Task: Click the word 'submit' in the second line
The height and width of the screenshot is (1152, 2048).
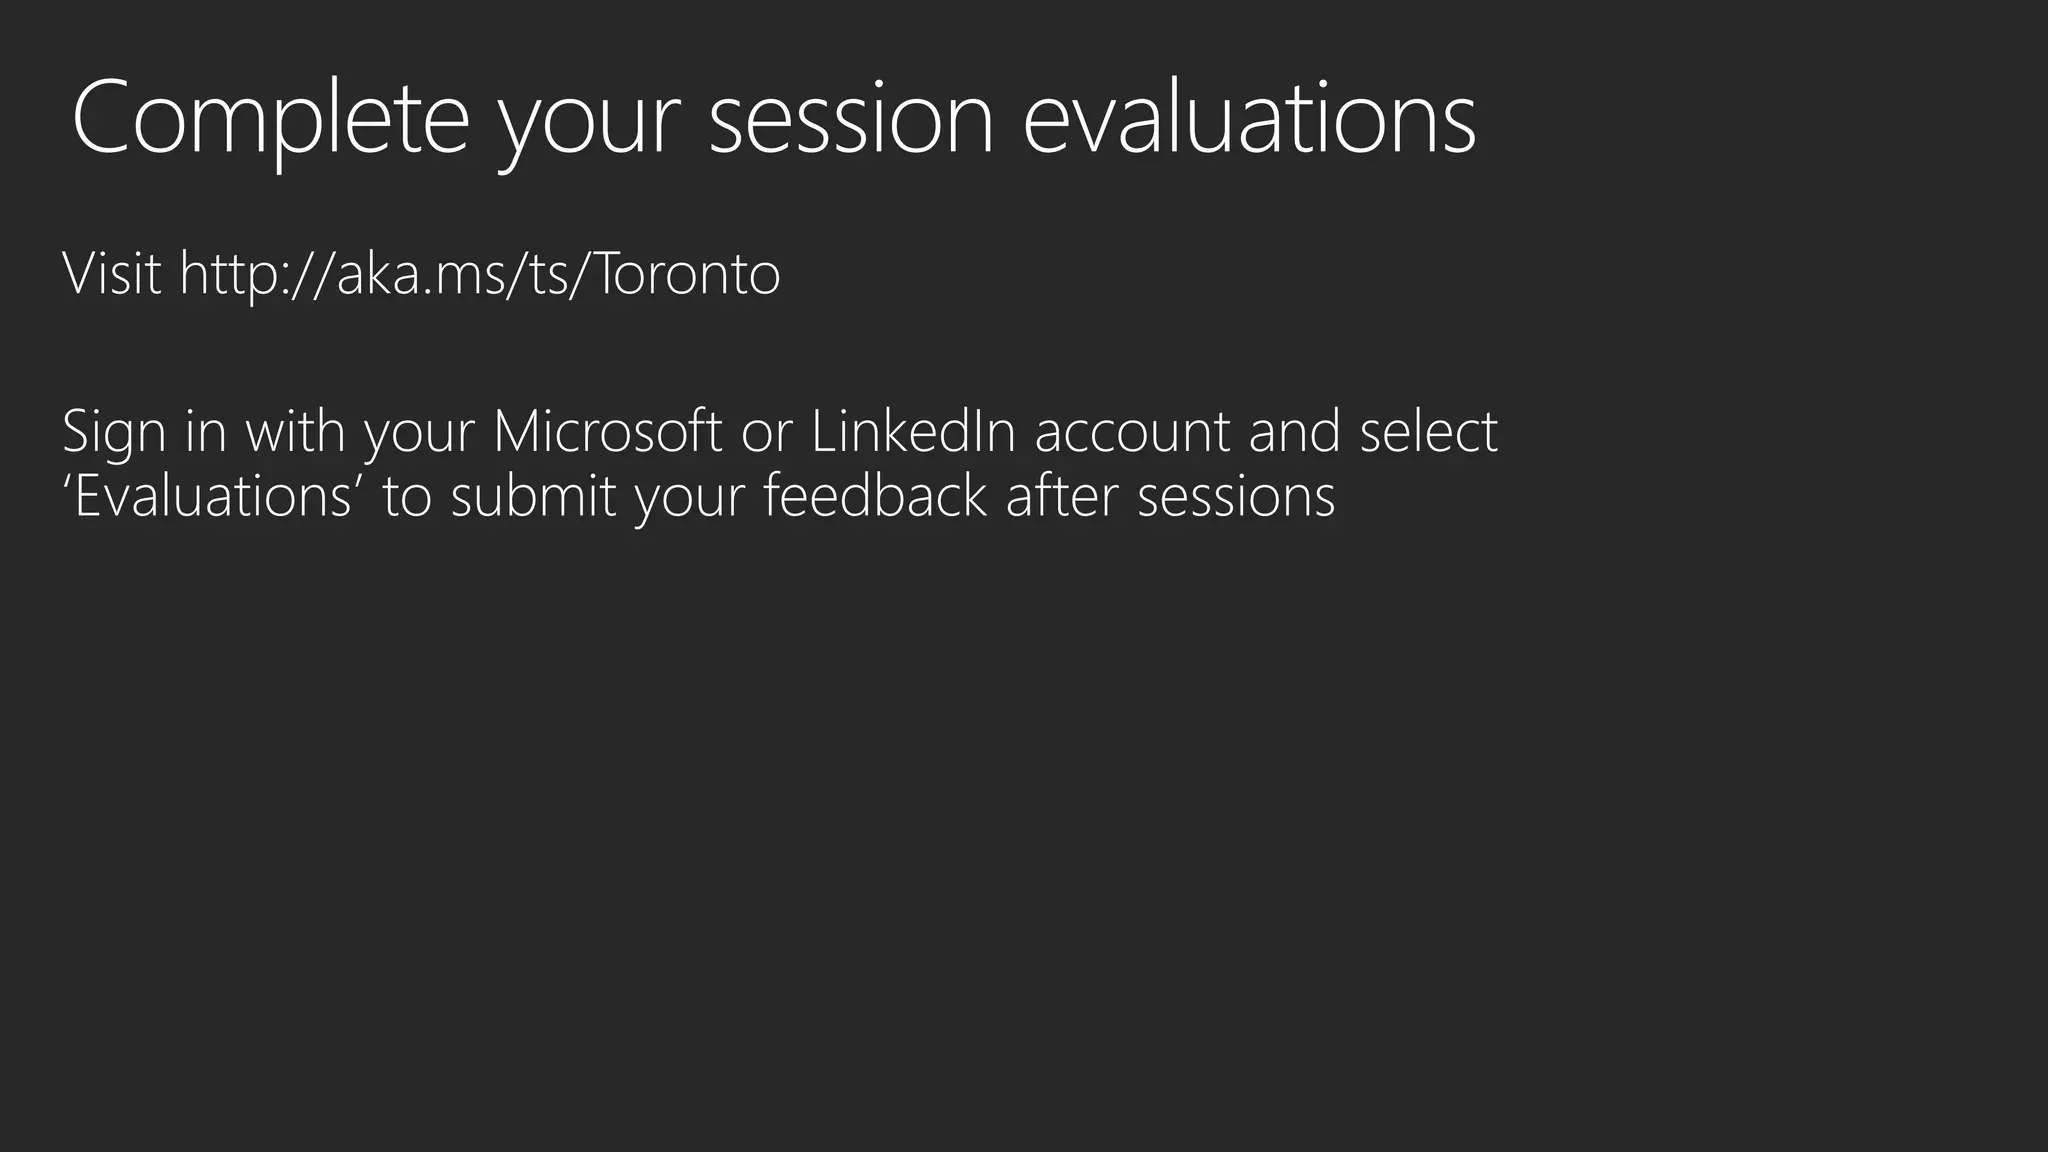Action: (x=533, y=496)
